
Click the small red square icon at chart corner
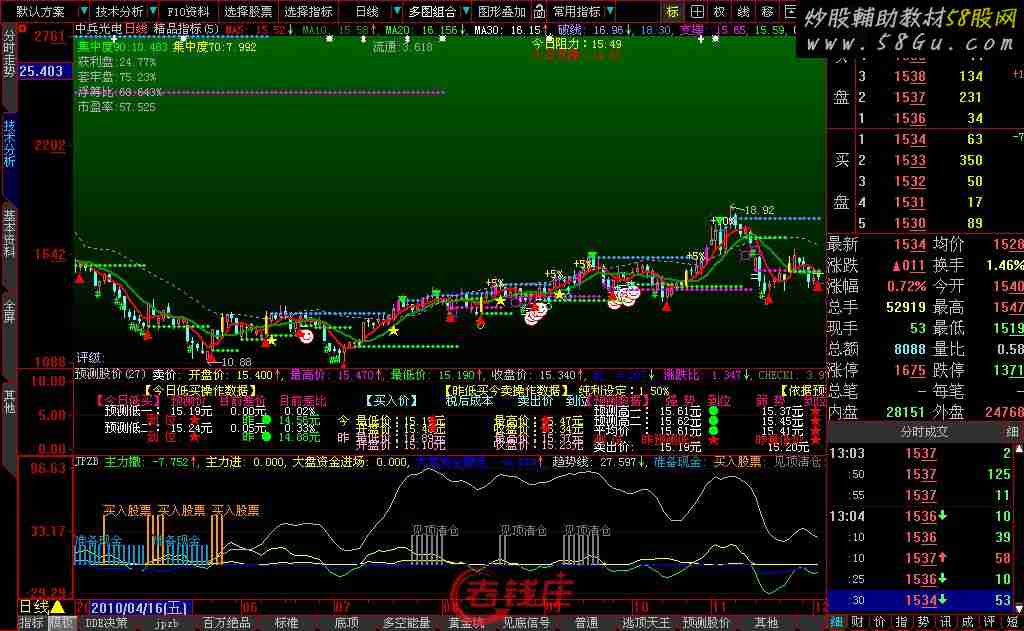(22, 28)
